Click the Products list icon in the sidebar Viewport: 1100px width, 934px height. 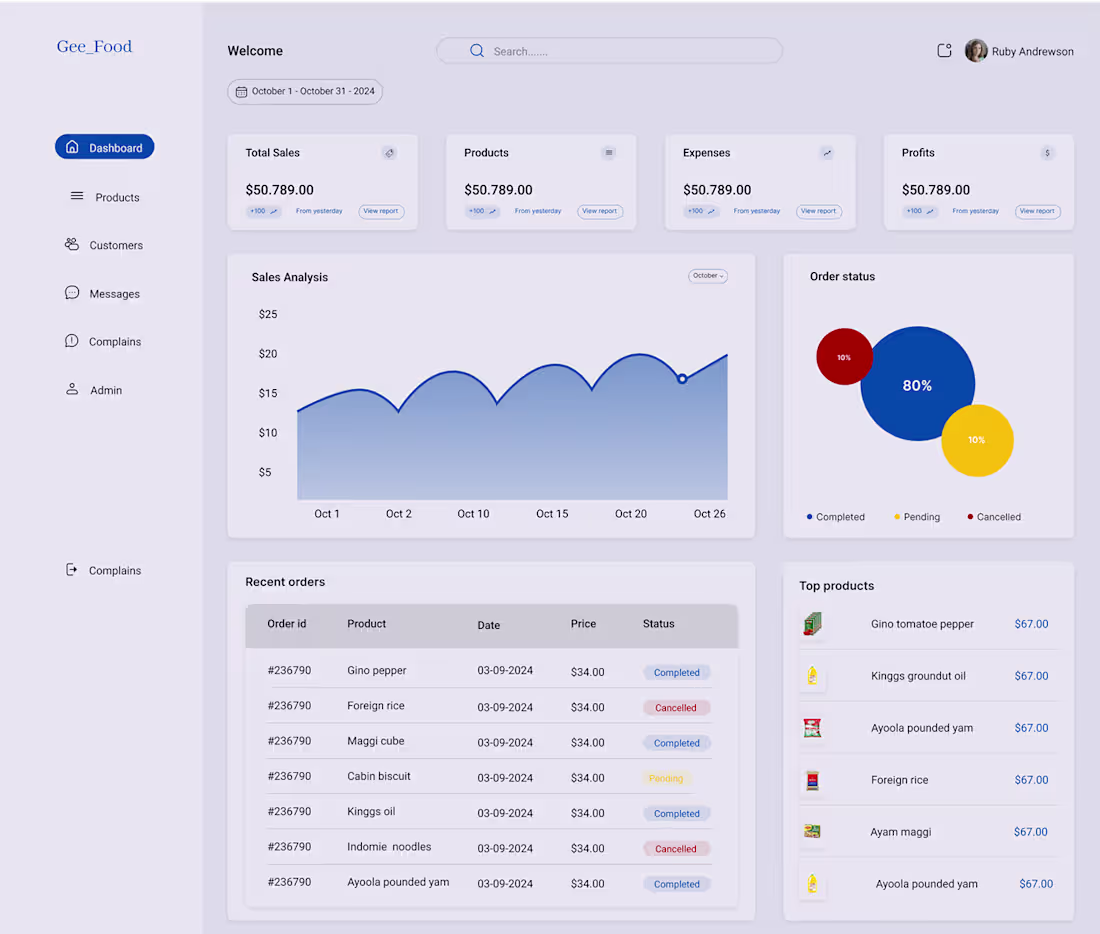77,196
